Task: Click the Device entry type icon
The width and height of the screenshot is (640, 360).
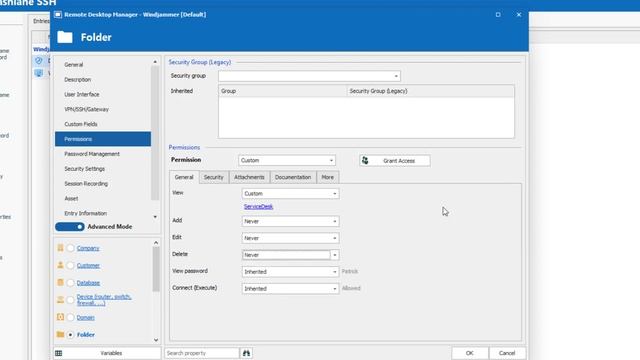Action: (x=60, y=300)
